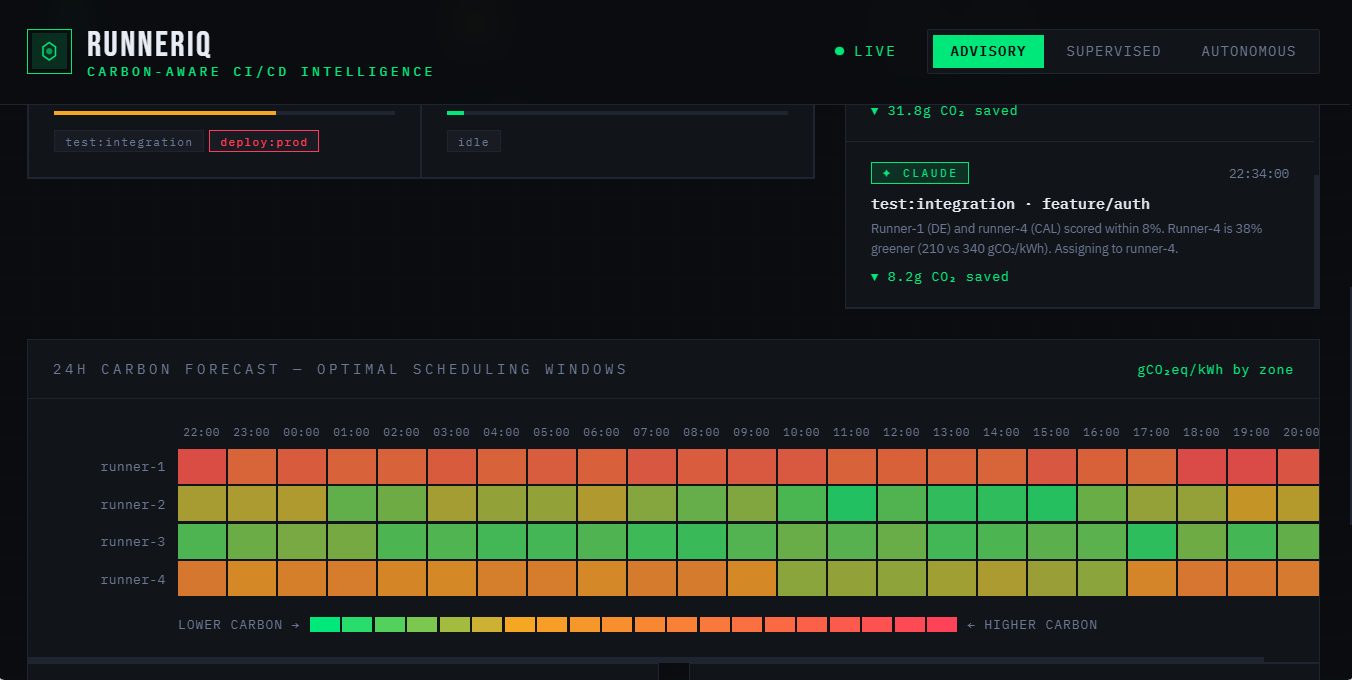Select runner-4 heatmap cell at 23:00
Screen dimensions: 1352x680
[252, 579]
